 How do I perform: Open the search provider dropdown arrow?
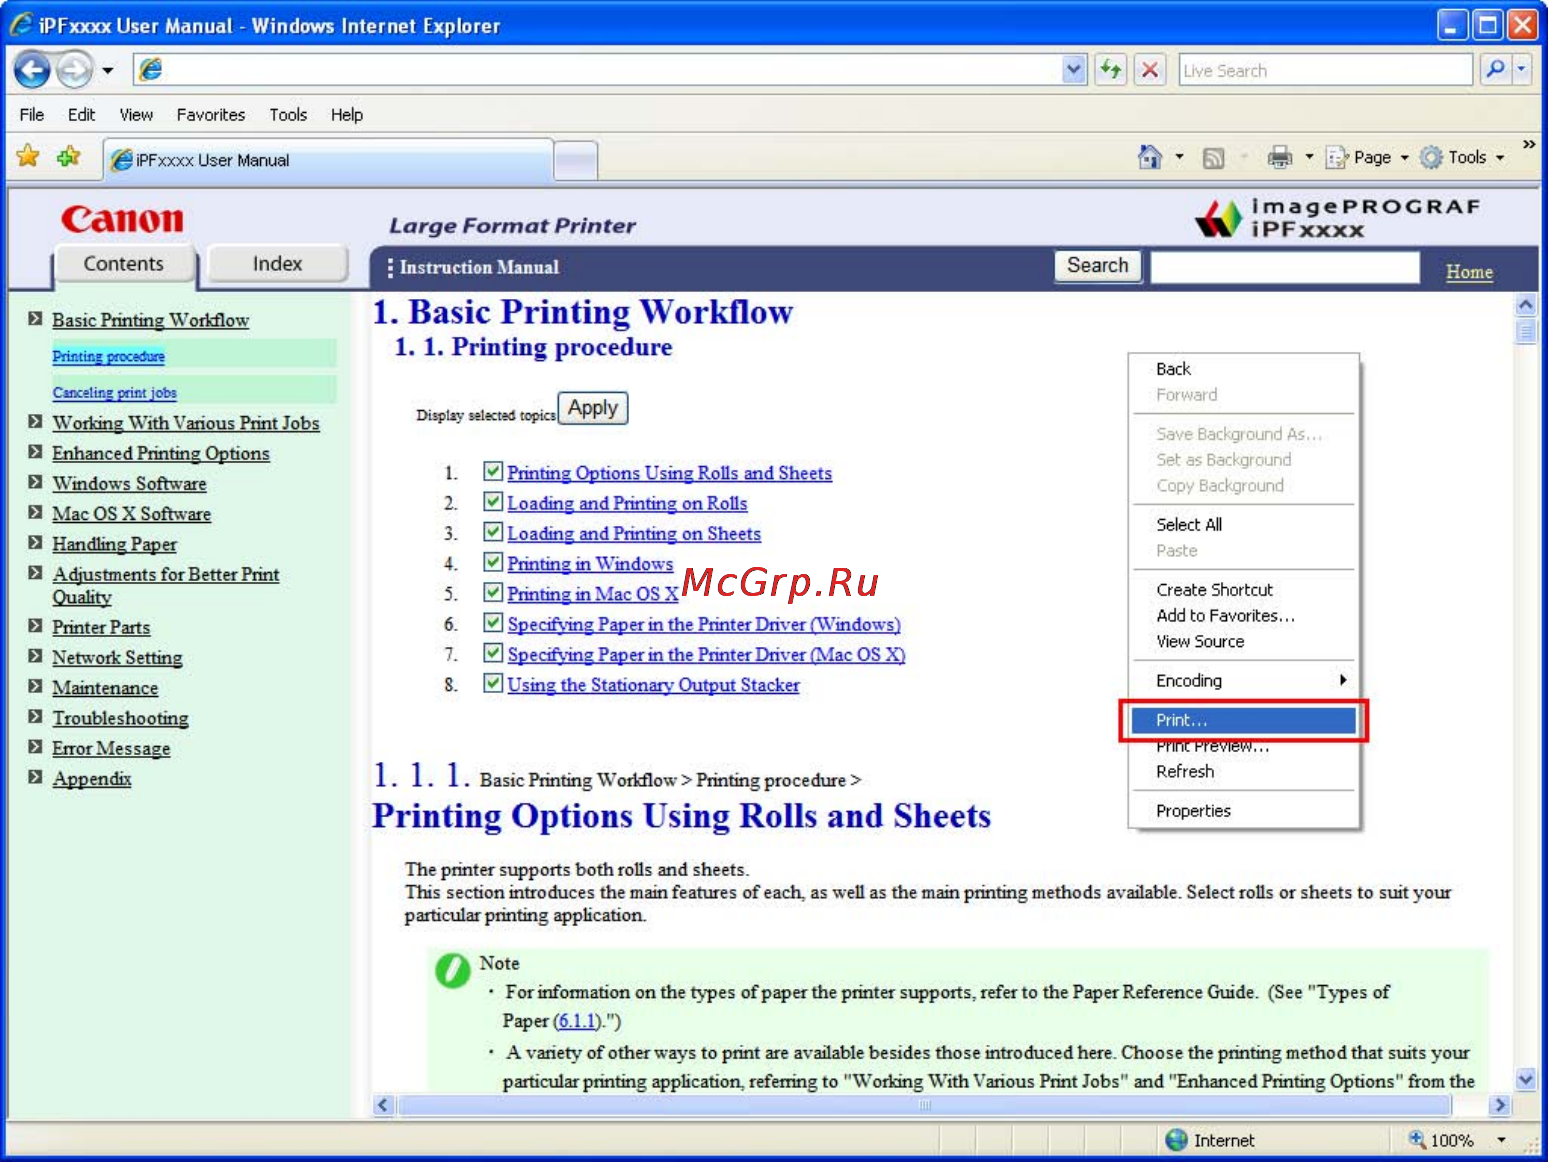(1522, 69)
